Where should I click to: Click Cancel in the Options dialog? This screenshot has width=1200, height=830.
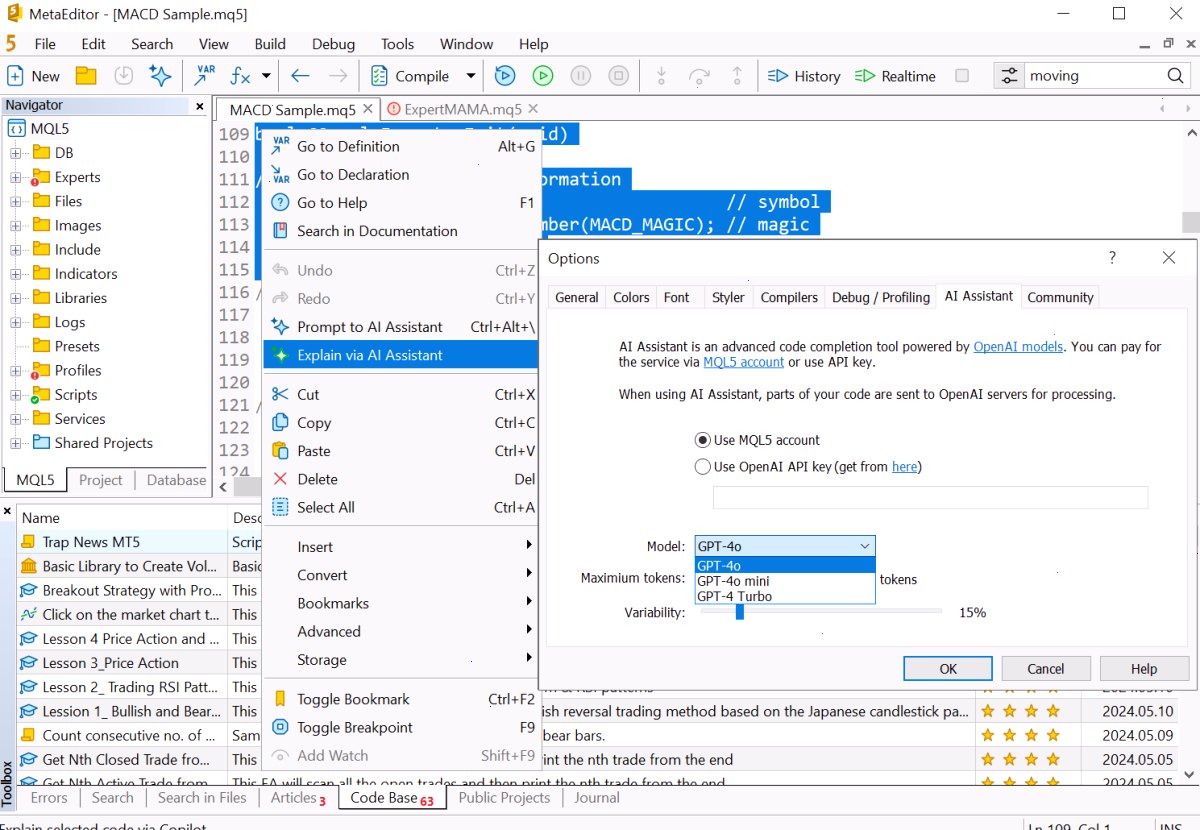(1046, 669)
